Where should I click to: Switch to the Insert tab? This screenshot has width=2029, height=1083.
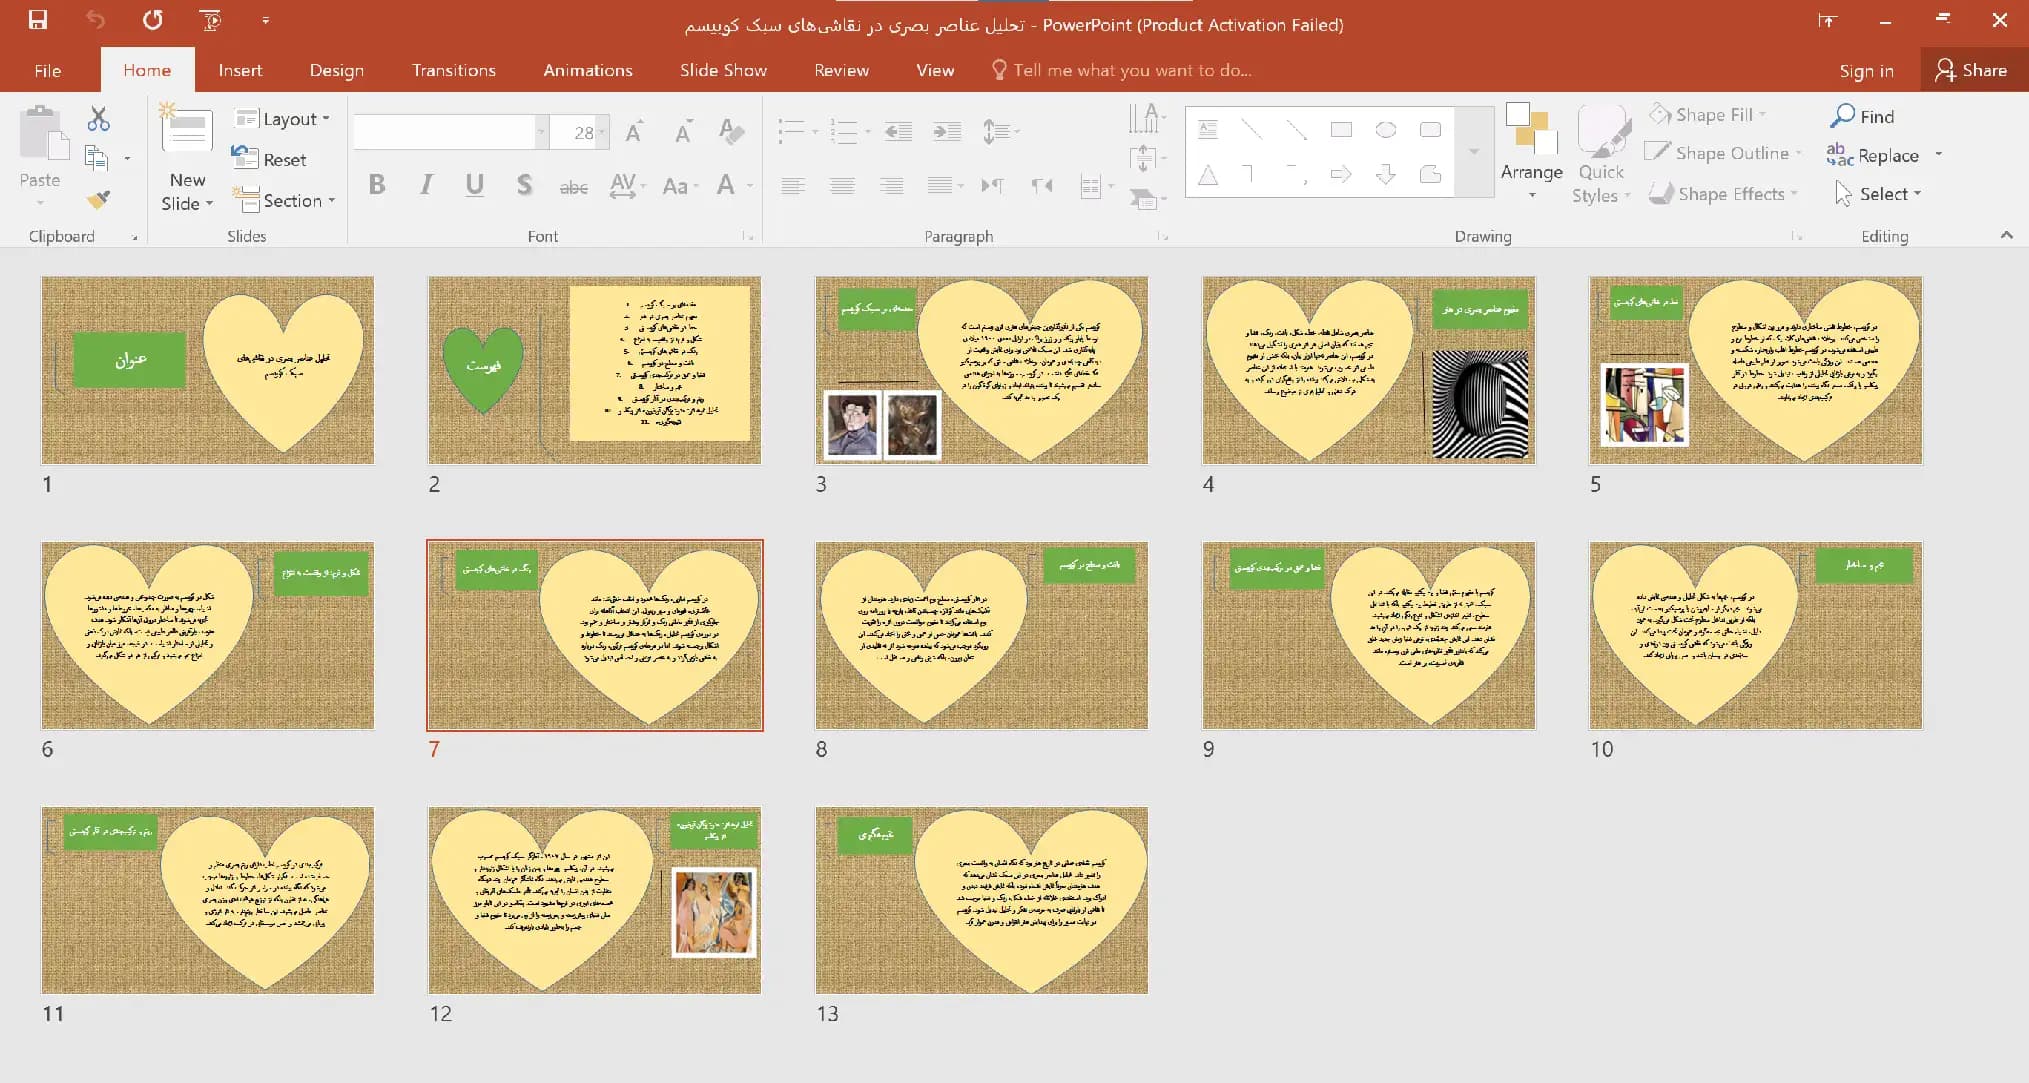pyautogui.click(x=240, y=70)
